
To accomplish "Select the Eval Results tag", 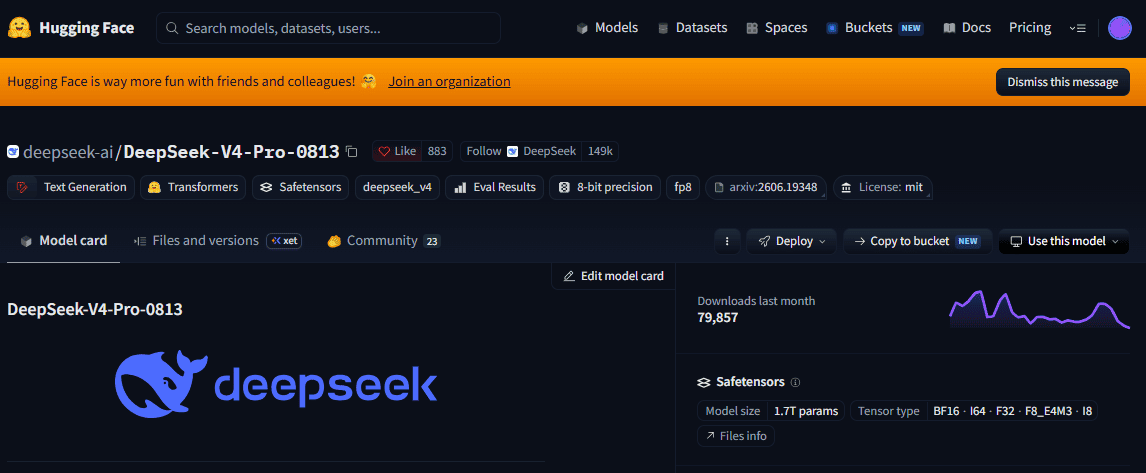I will tap(495, 187).
